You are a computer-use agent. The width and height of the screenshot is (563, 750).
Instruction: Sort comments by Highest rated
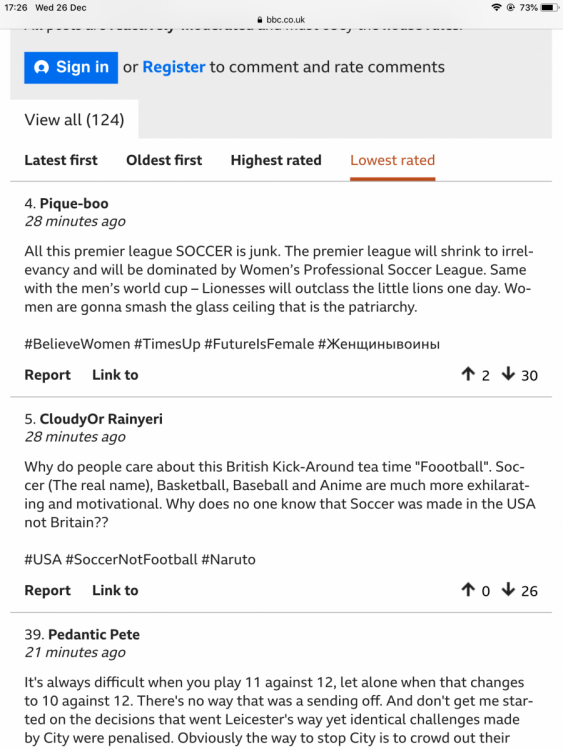276,160
